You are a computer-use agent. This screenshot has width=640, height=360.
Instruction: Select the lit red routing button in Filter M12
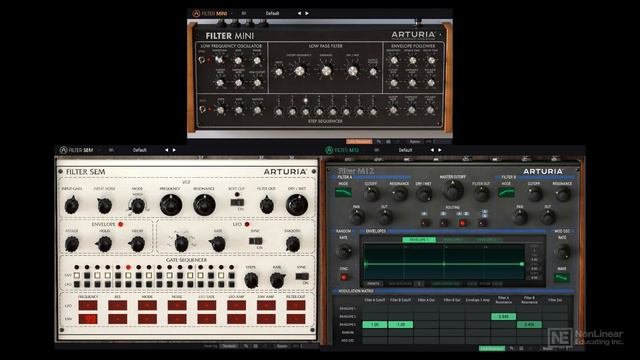[x=462, y=223]
